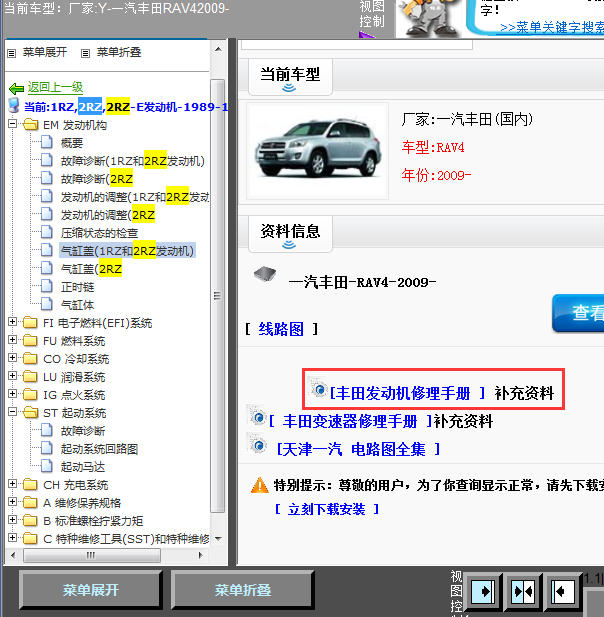Click the 资料信息 section tab
604x617 pixels.
coord(290,234)
